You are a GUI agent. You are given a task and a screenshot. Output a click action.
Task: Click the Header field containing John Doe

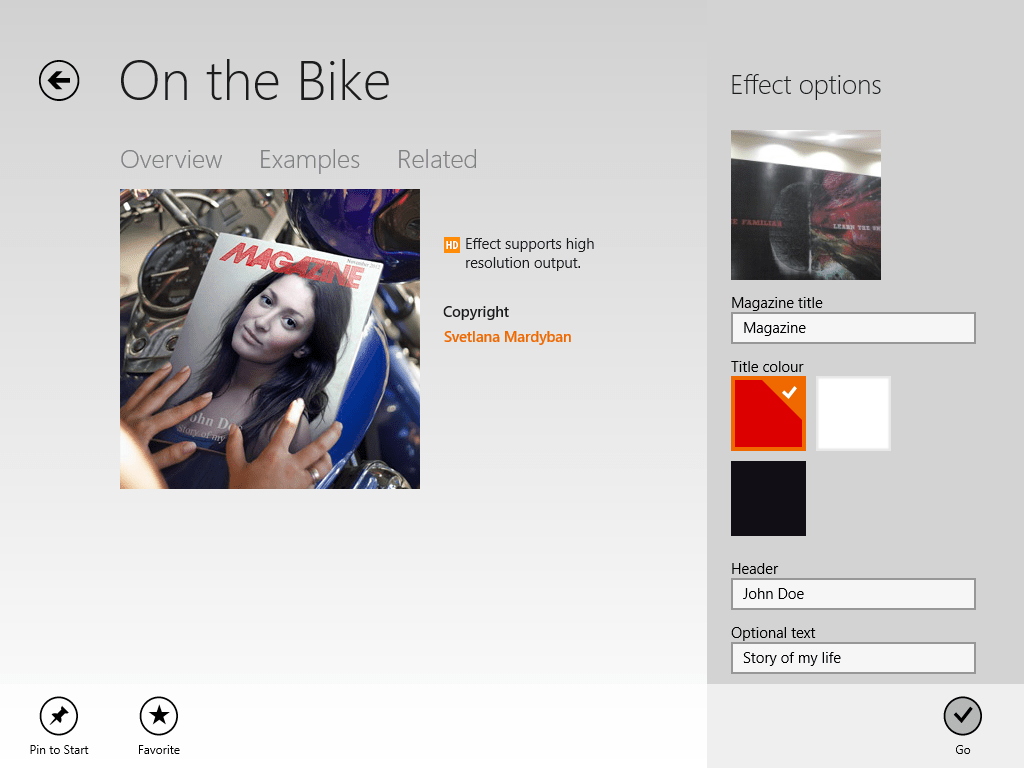pyautogui.click(x=853, y=594)
